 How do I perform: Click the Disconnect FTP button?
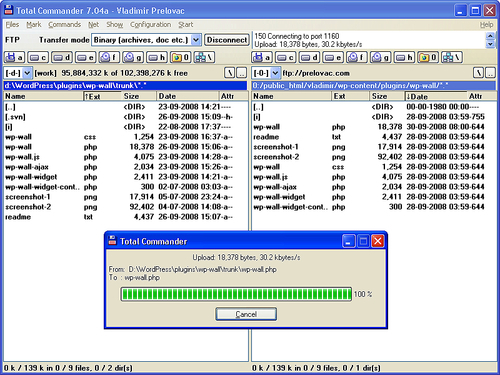tap(227, 40)
